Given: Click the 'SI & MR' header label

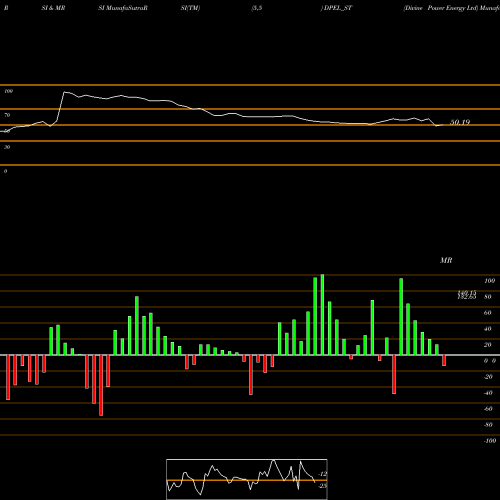Looking at the screenshot, I should point(53,8).
